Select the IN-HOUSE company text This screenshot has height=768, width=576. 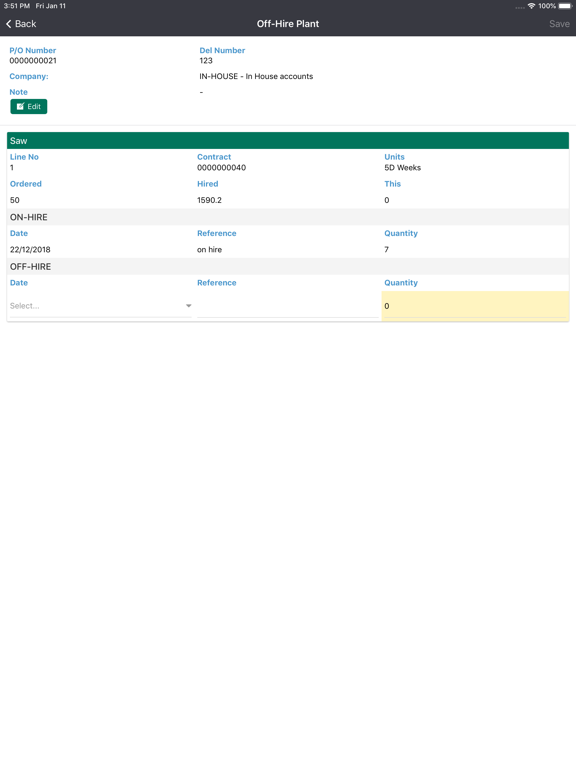(256, 76)
